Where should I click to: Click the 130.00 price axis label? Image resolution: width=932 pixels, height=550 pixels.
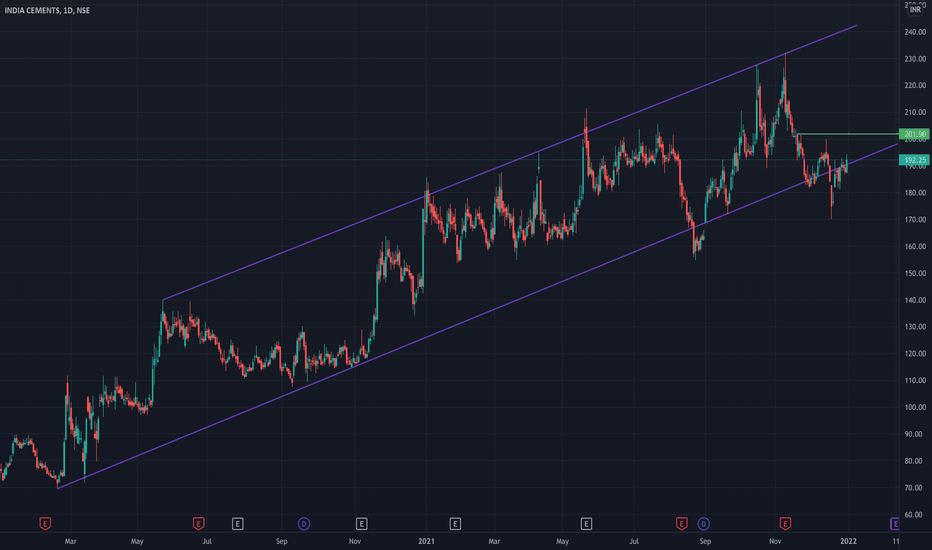tap(915, 327)
